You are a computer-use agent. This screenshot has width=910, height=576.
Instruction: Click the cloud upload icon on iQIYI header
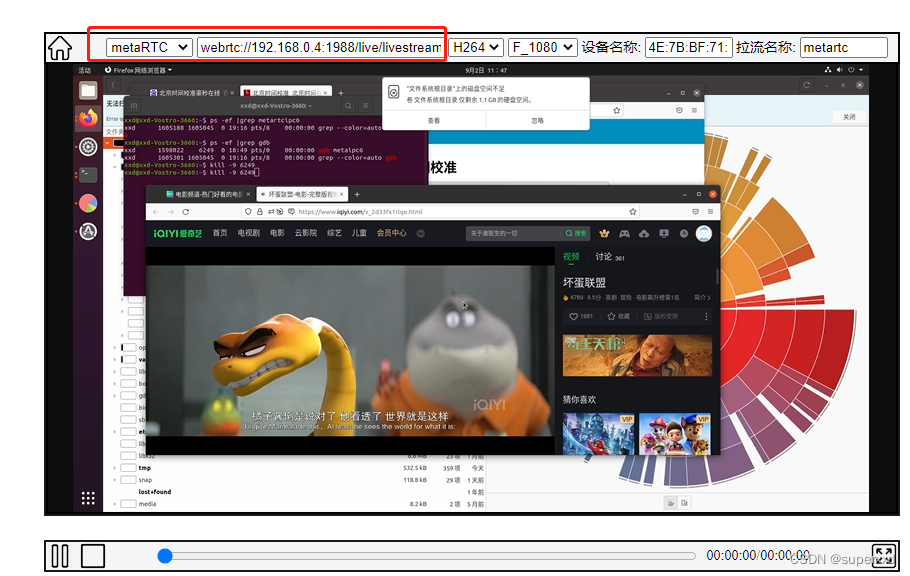tap(644, 233)
